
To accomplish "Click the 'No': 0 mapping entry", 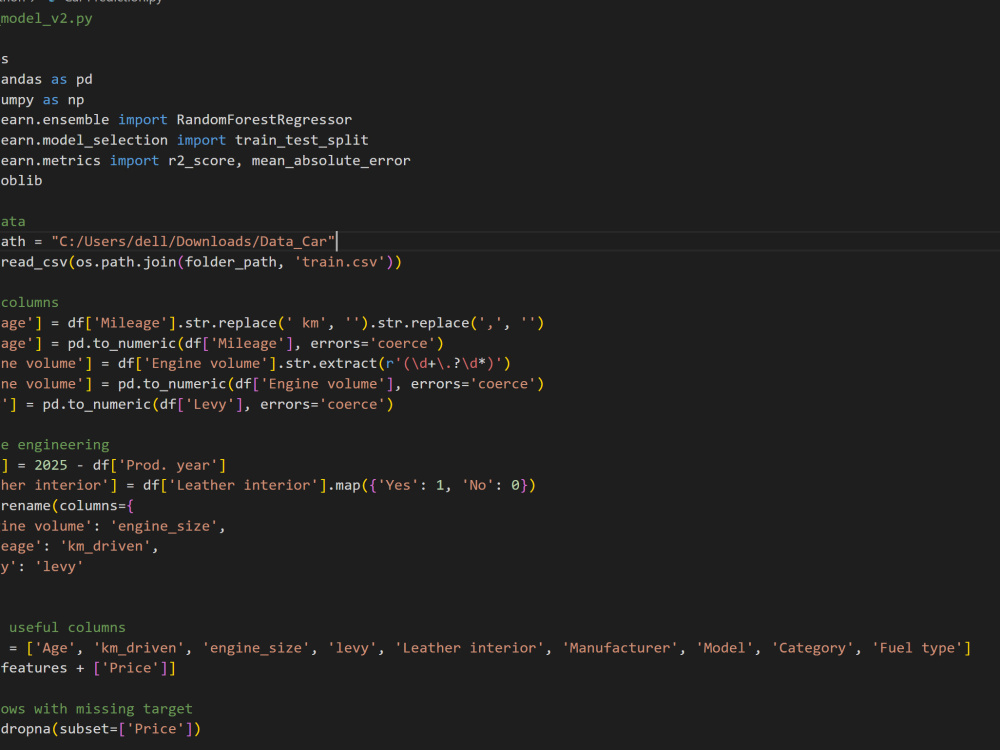I will pos(490,485).
